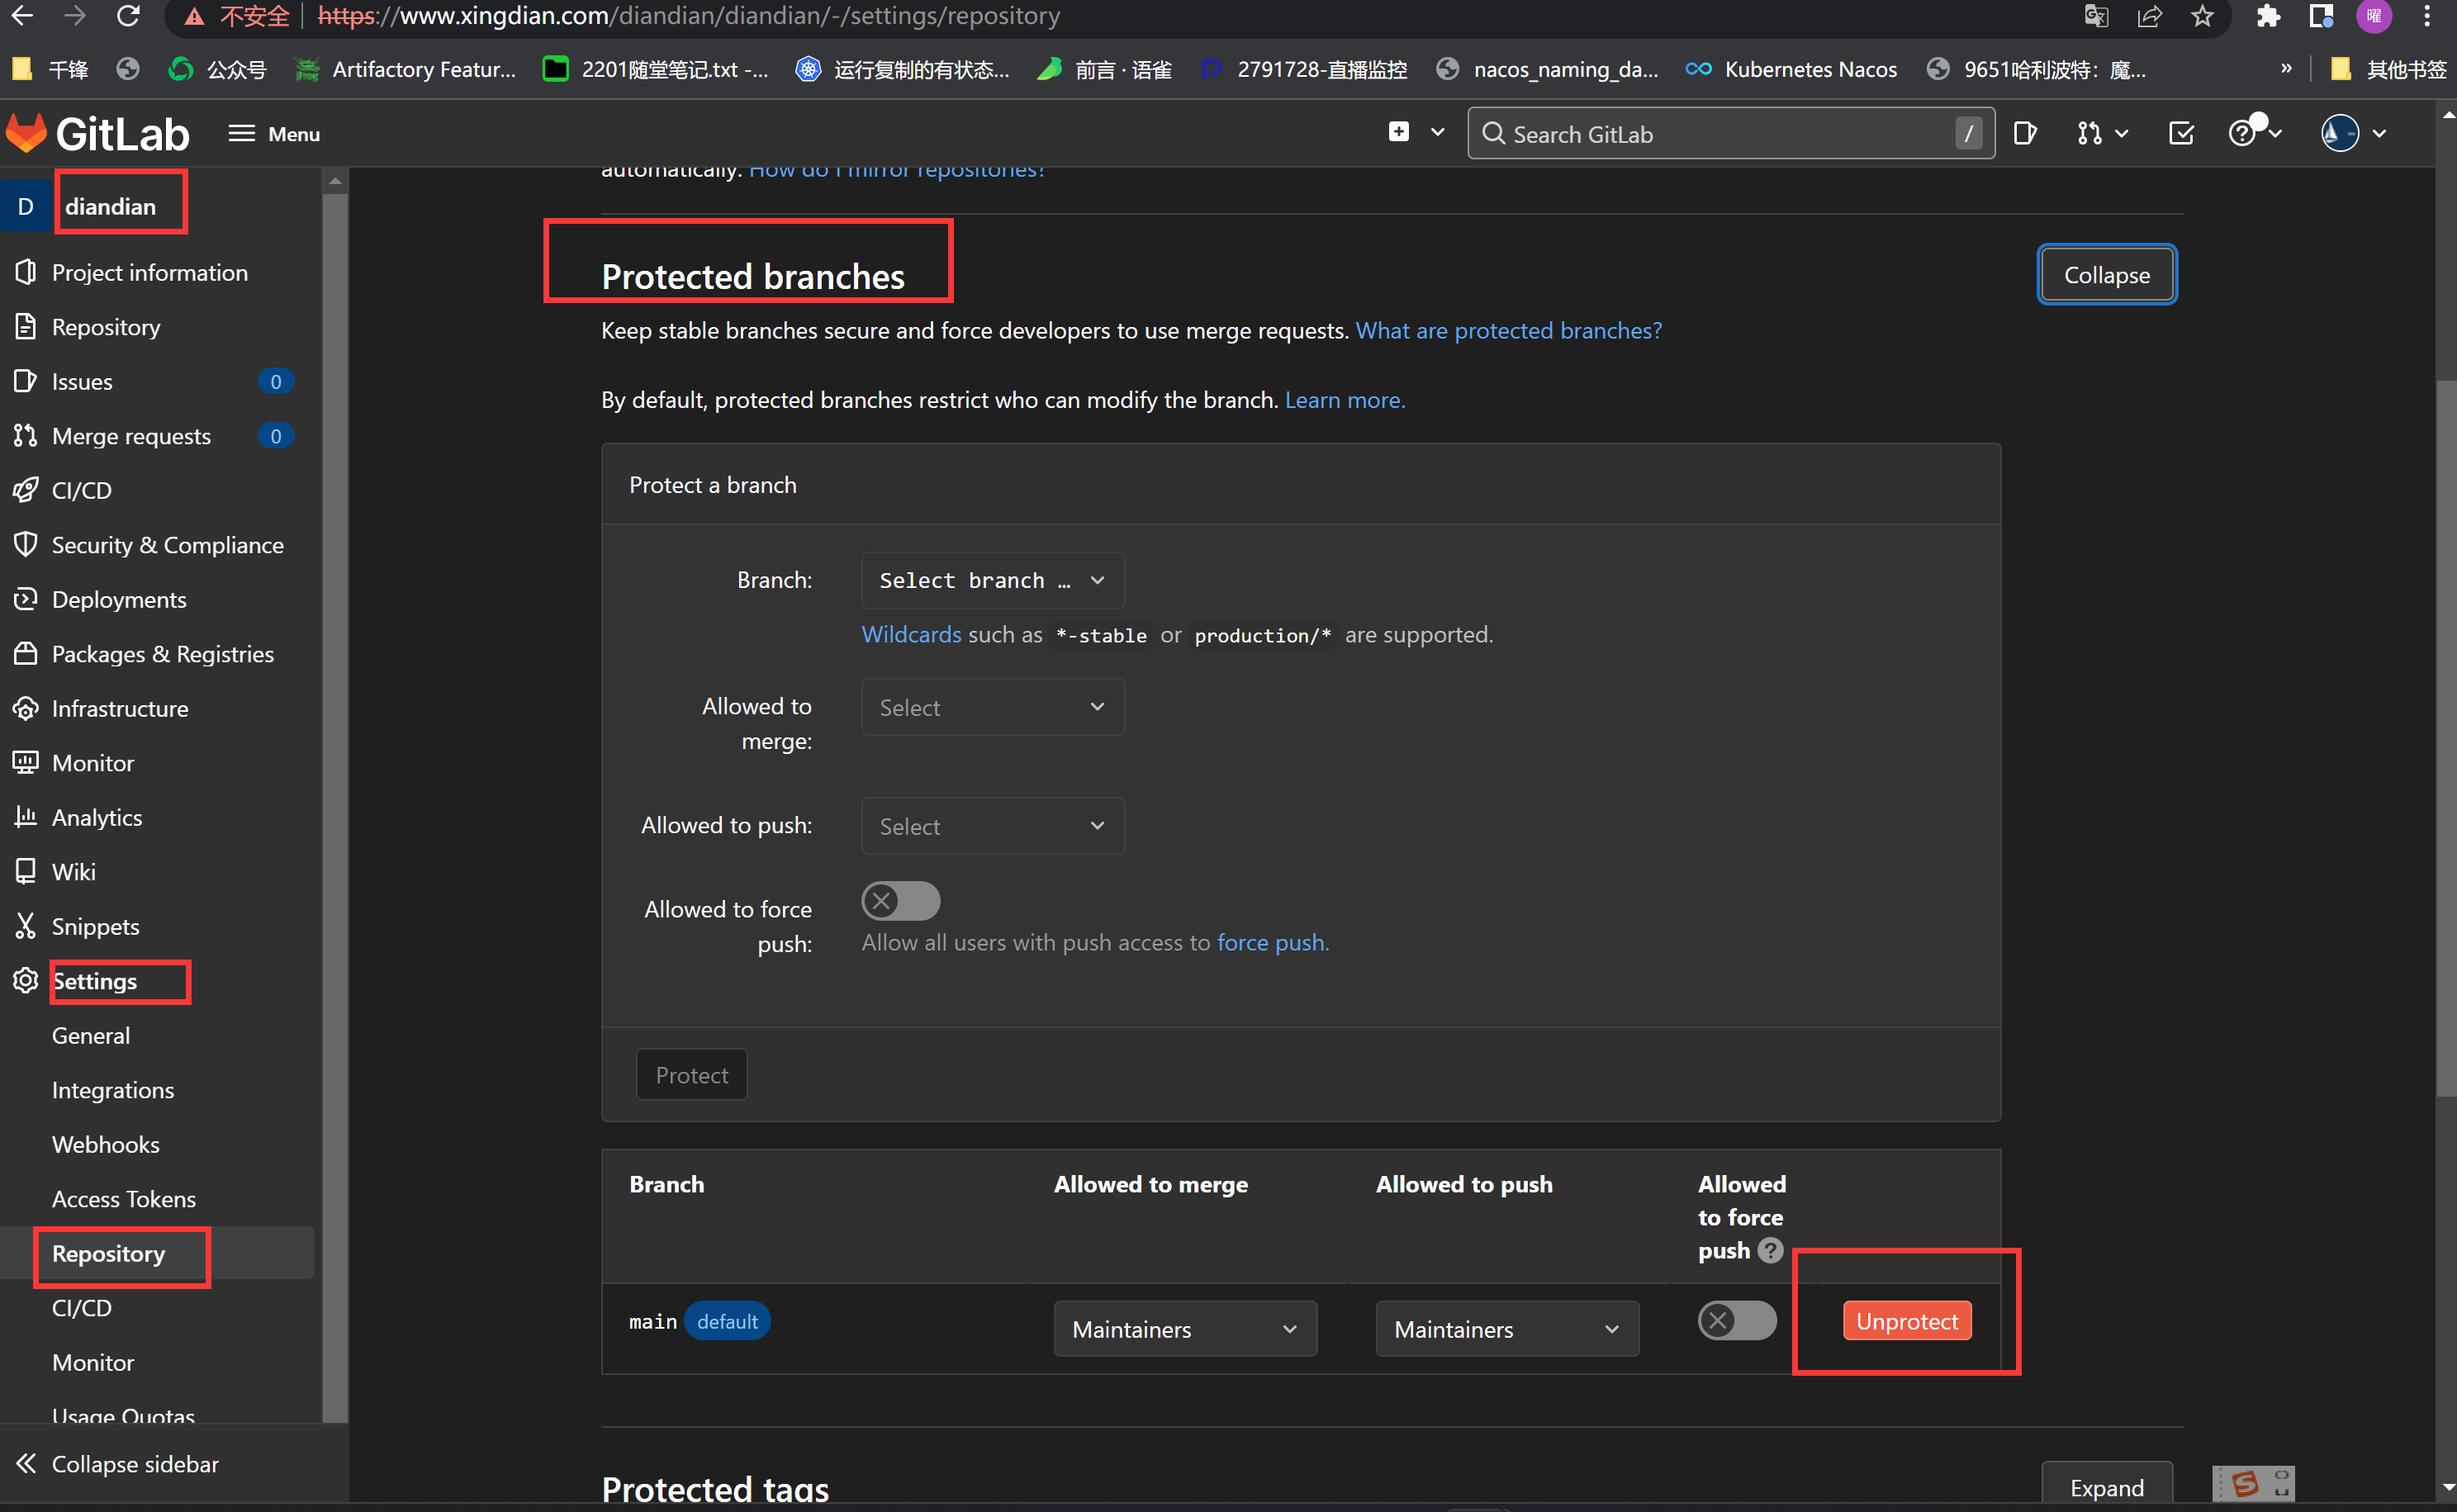The image size is (2457, 1512).
Task: Open Project information in sidebar
Action: click(x=150, y=272)
